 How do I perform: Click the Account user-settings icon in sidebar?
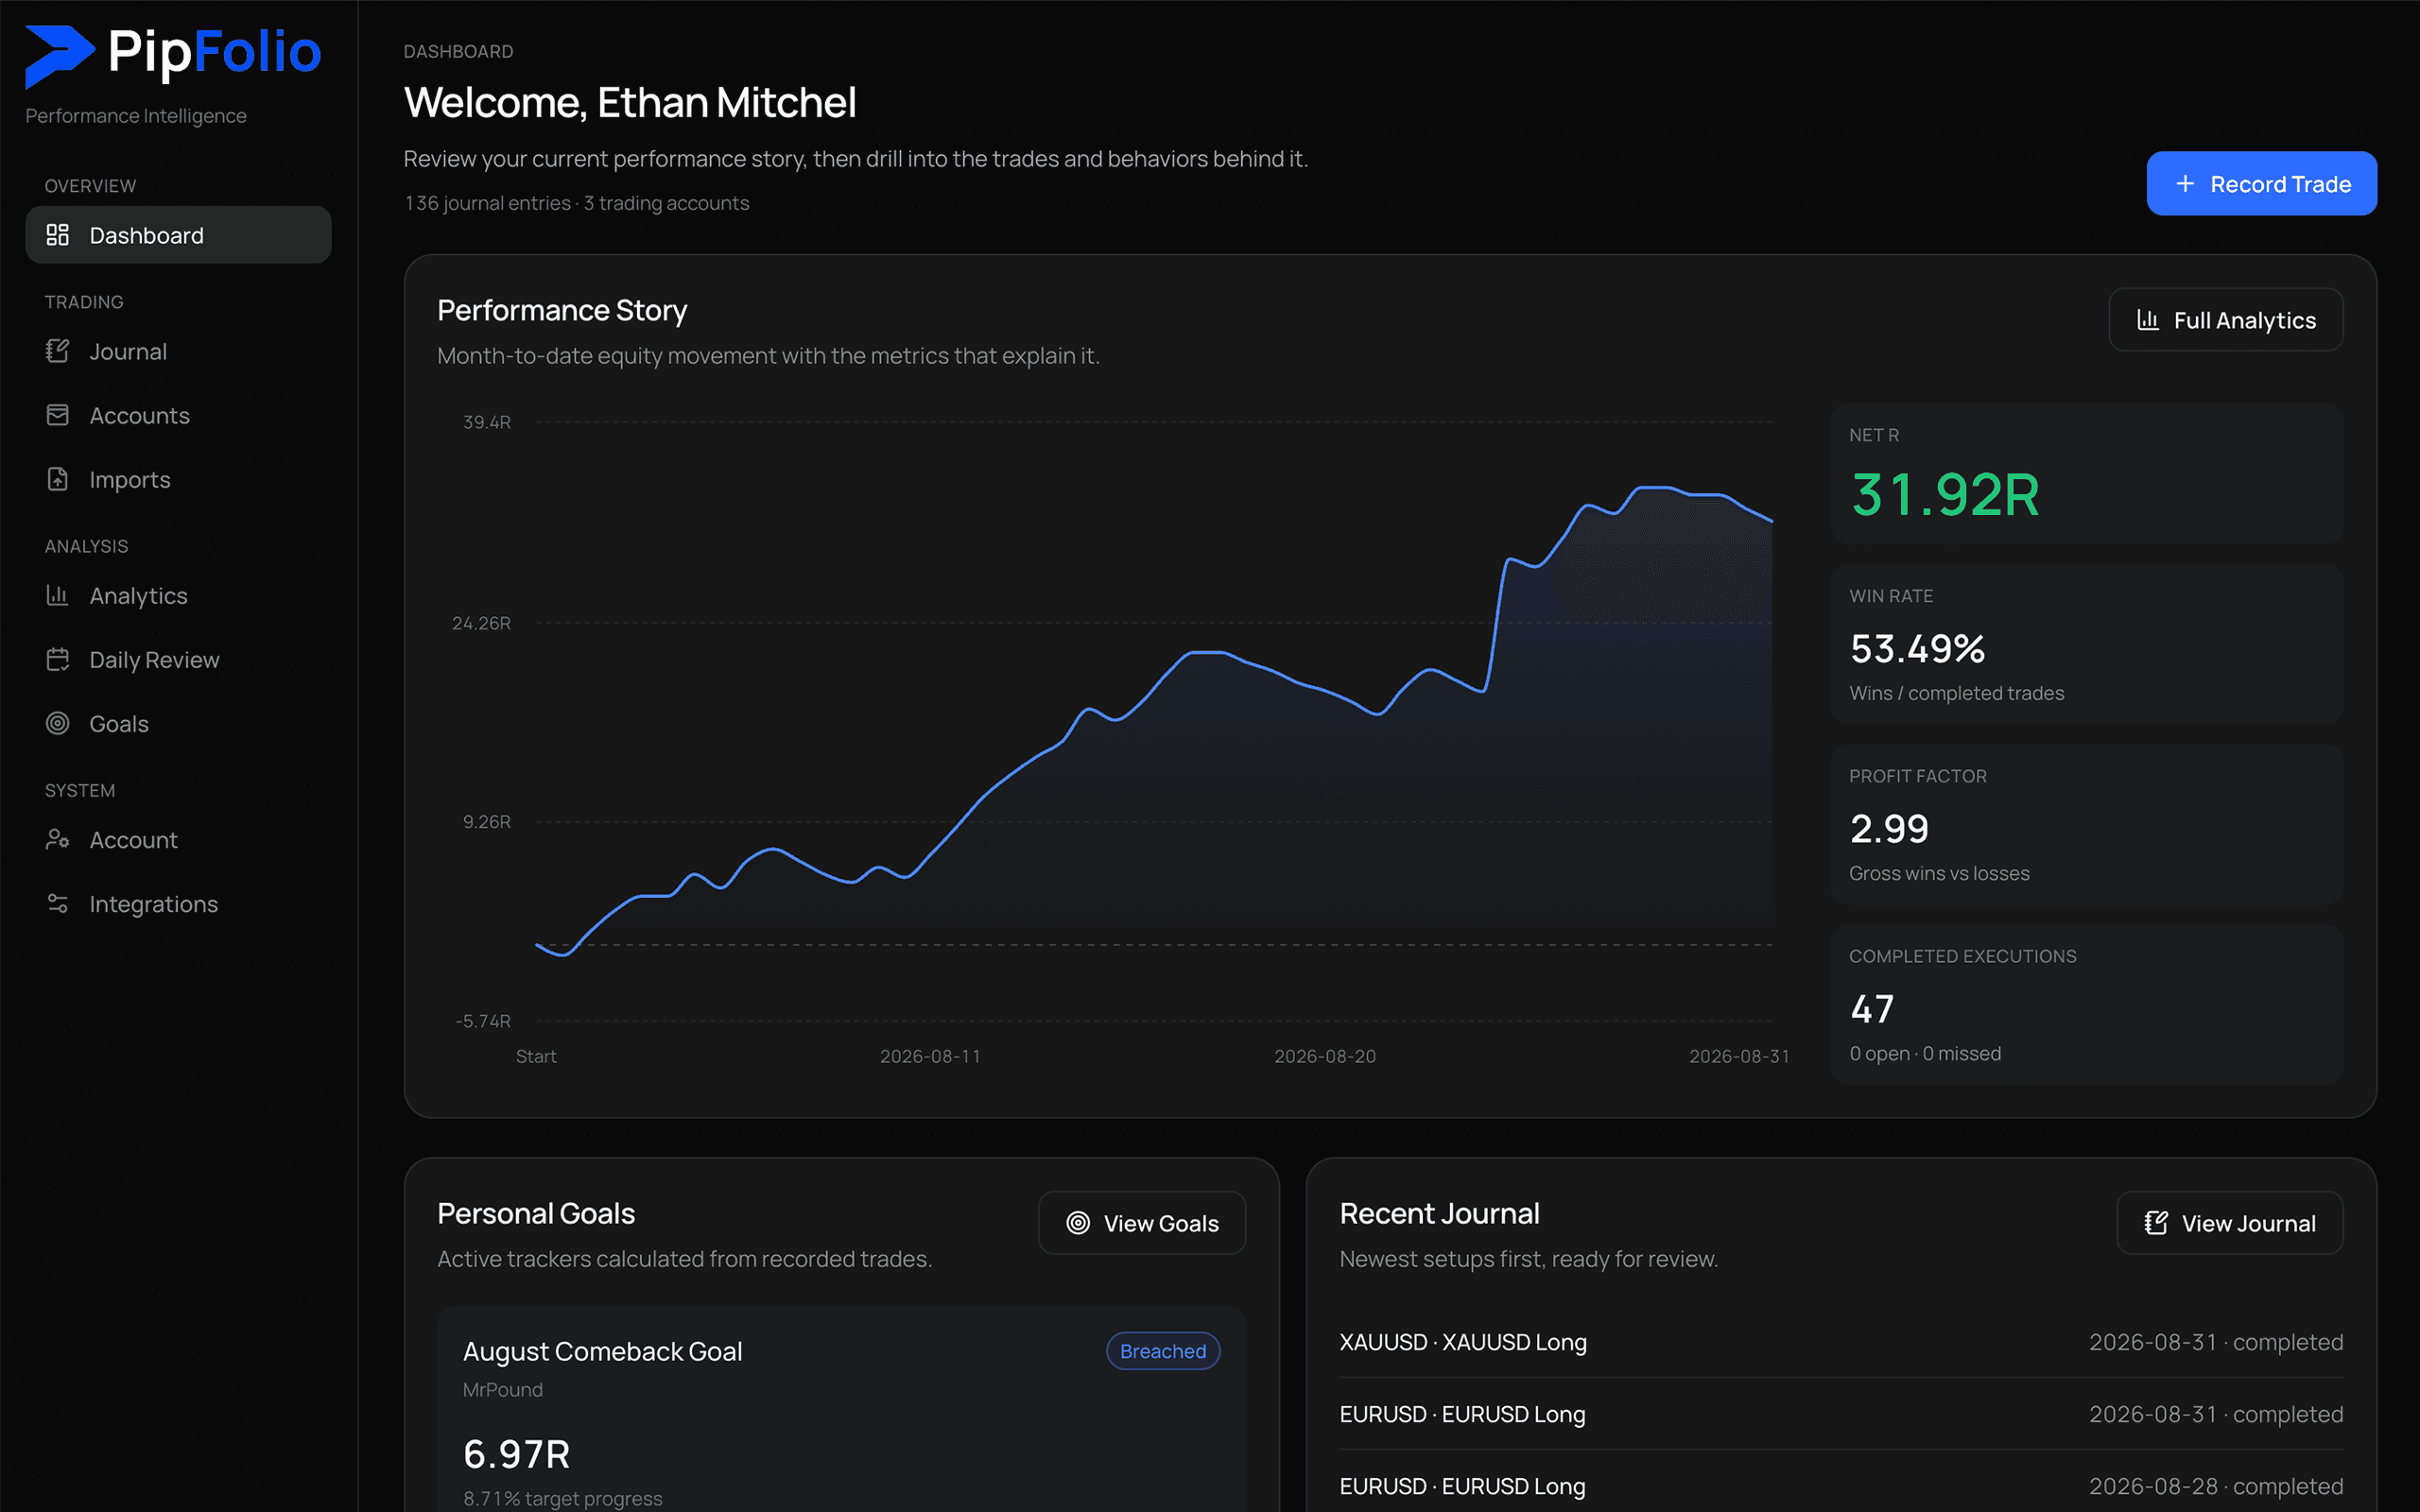[x=58, y=839]
